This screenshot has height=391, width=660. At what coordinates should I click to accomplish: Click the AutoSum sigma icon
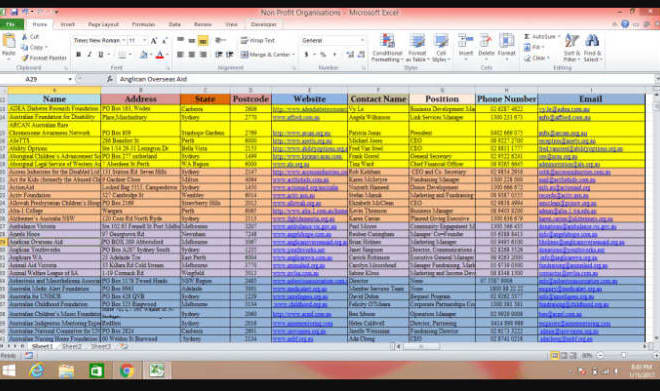(x=527, y=37)
